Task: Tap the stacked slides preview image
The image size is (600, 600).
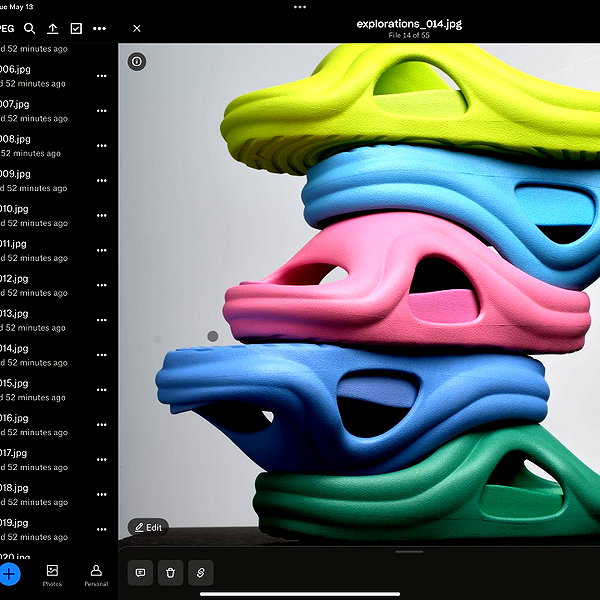Action: click(359, 293)
